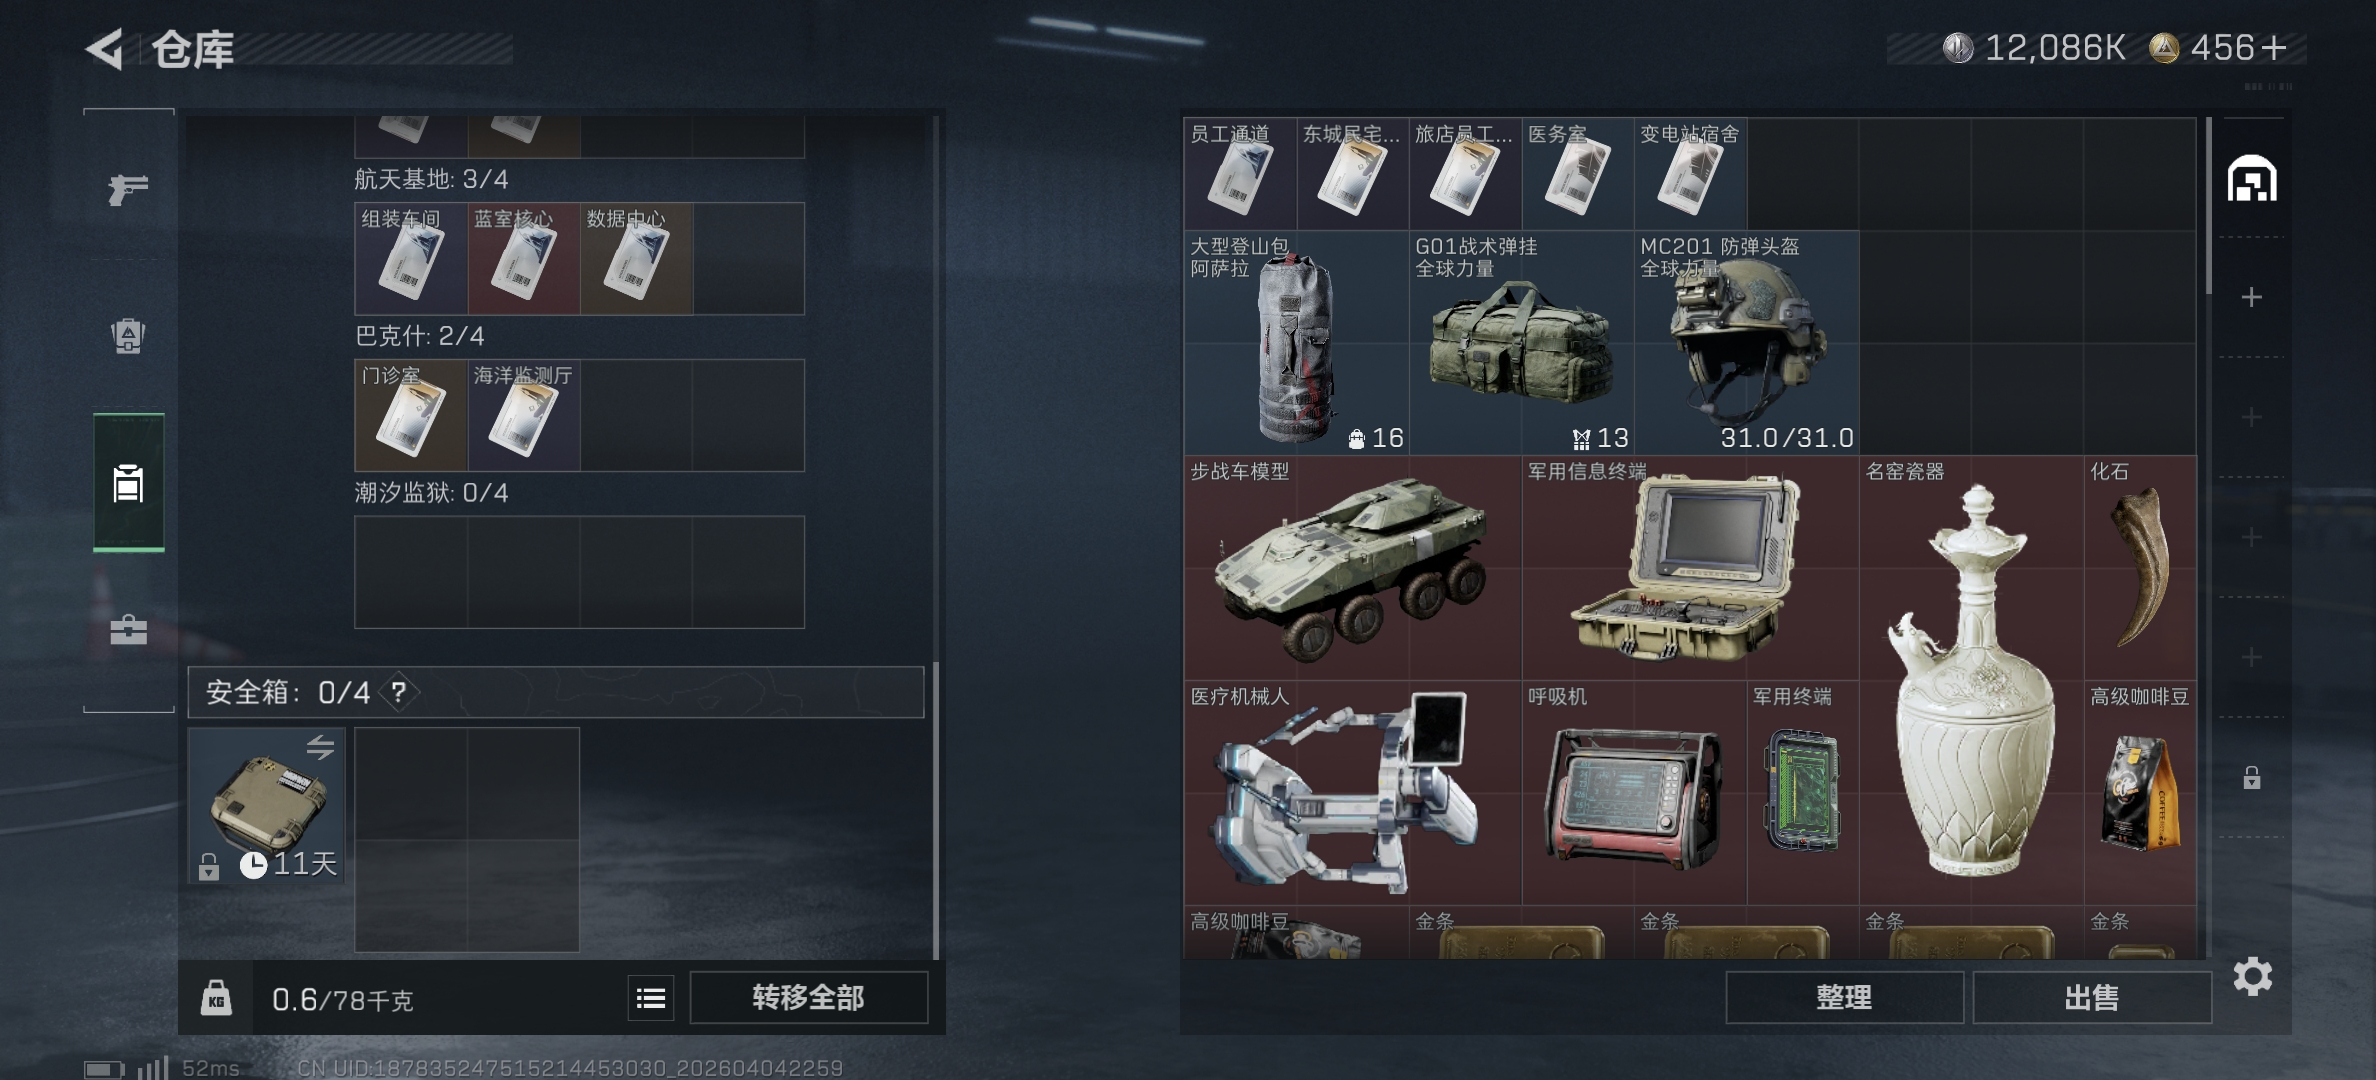Open the weapons tab with pistol icon
The image size is (2376, 1080).
[128, 188]
